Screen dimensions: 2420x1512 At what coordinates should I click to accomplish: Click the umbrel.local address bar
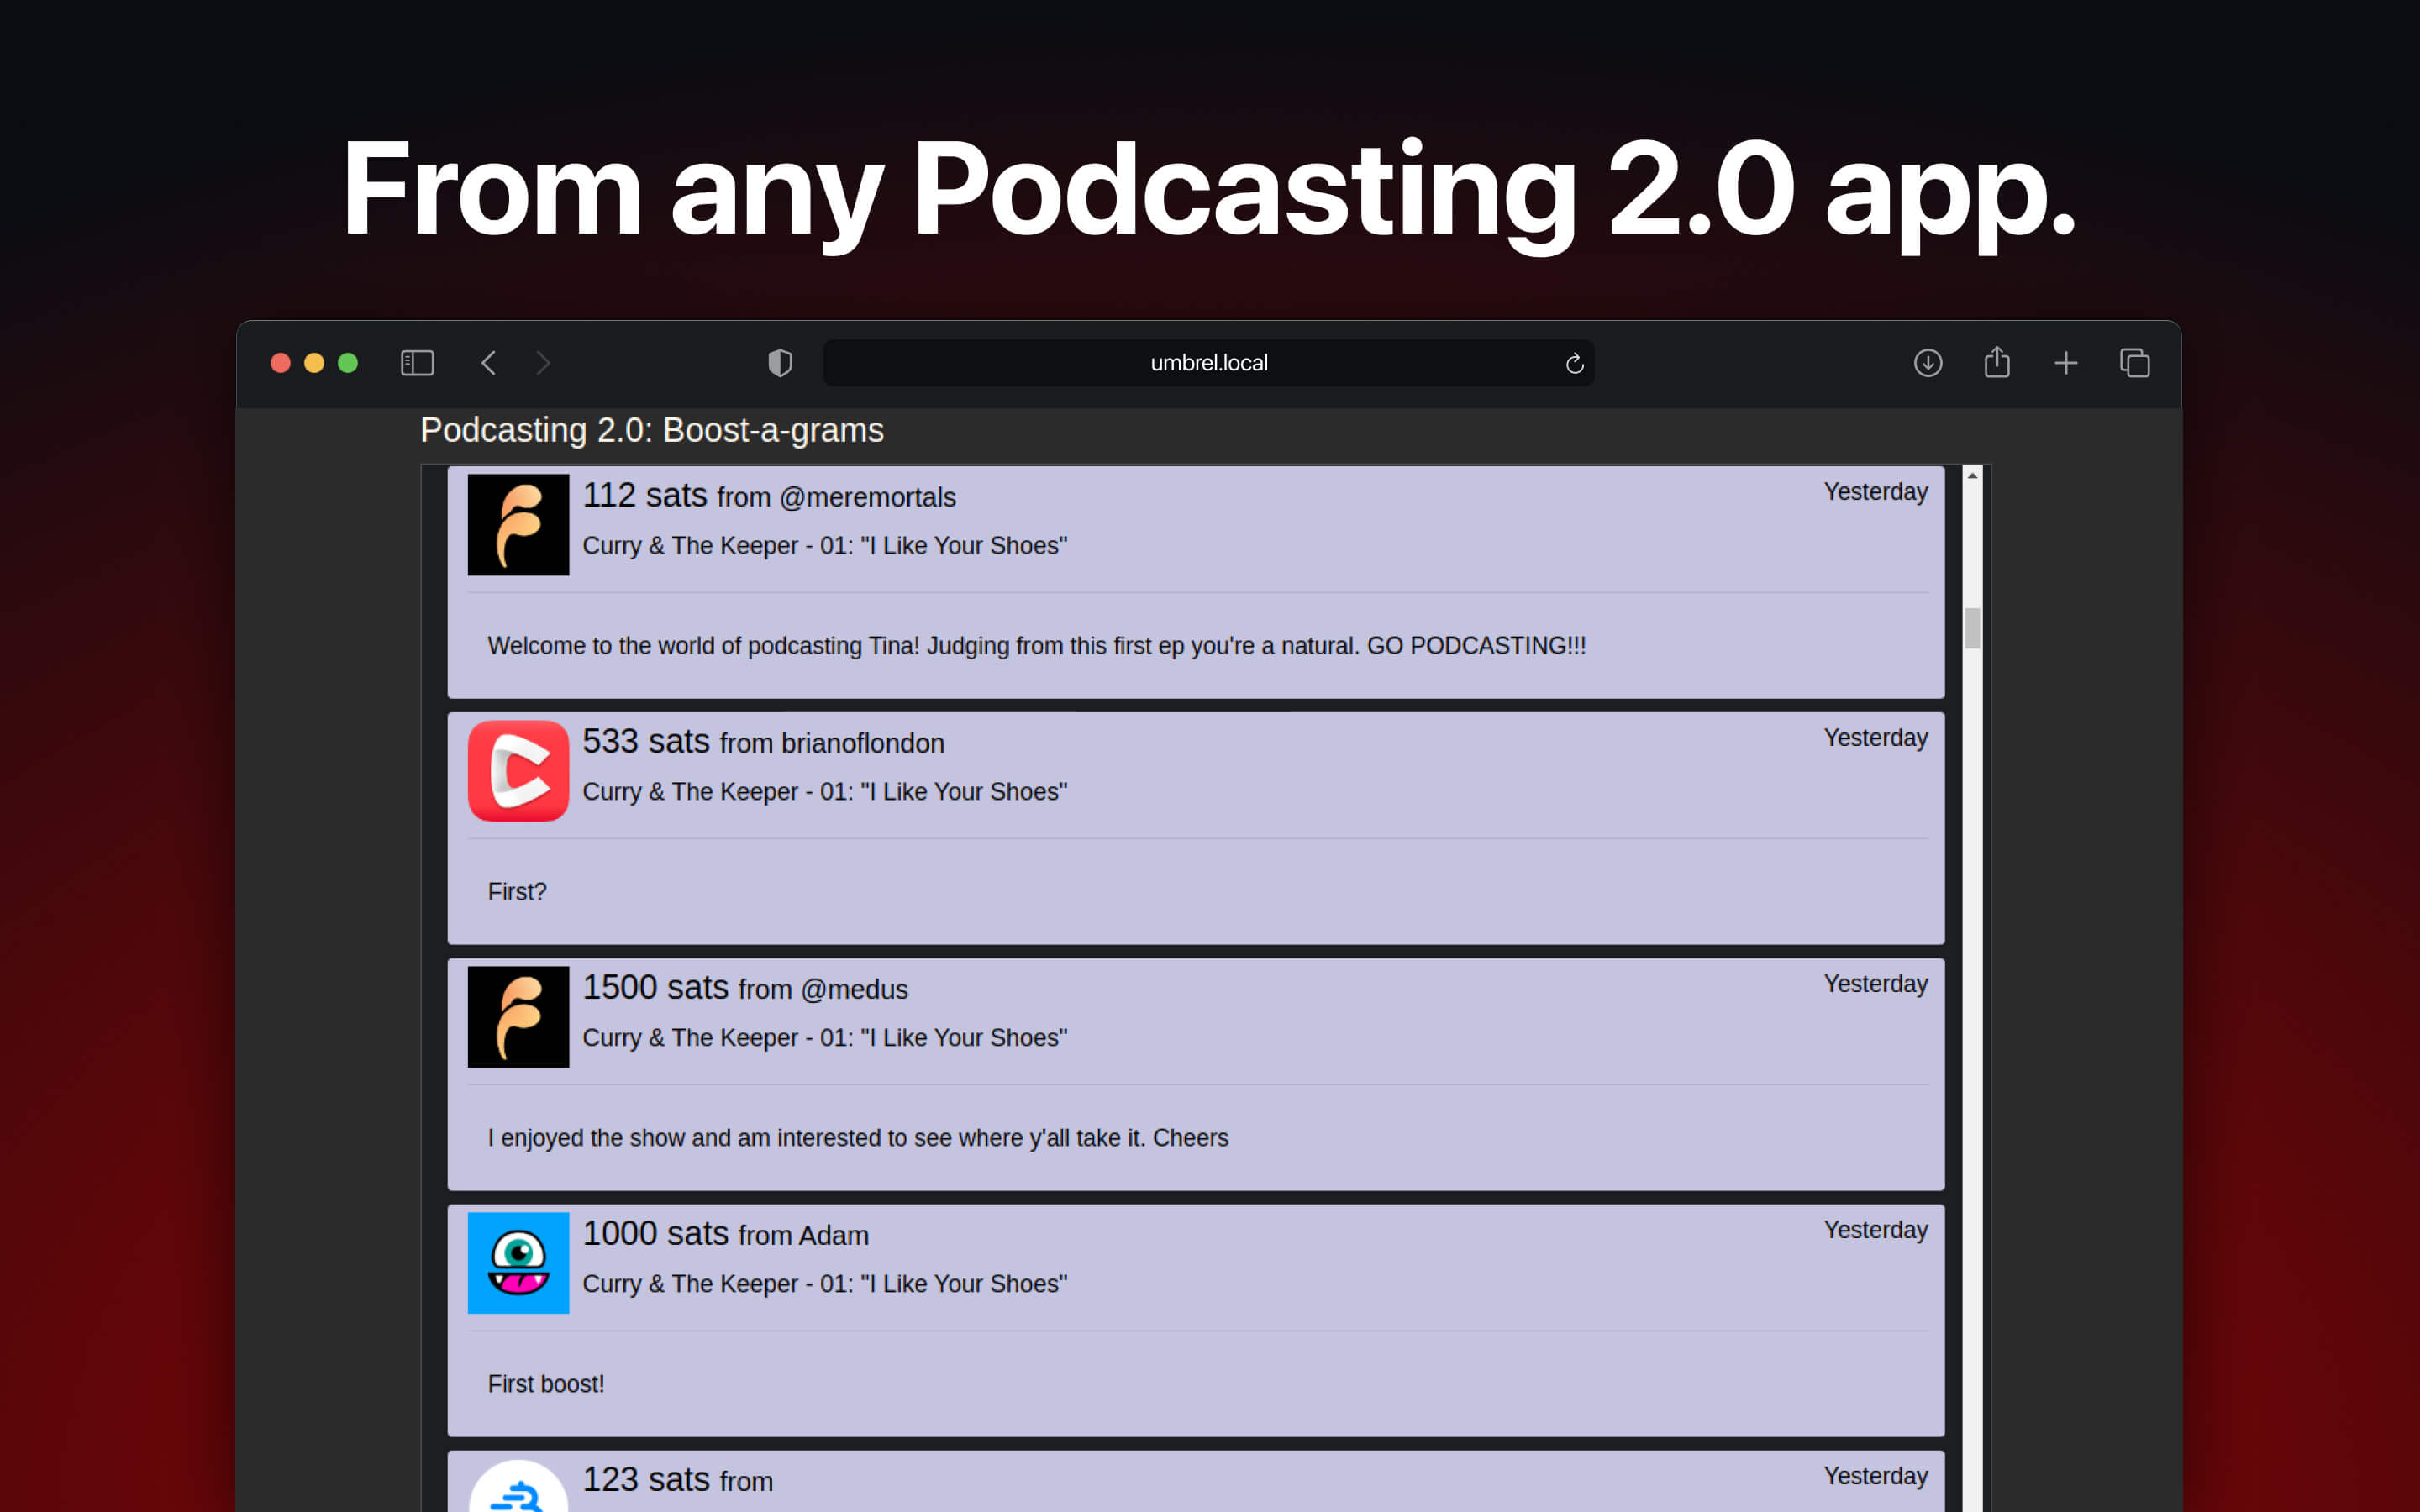coord(1208,363)
